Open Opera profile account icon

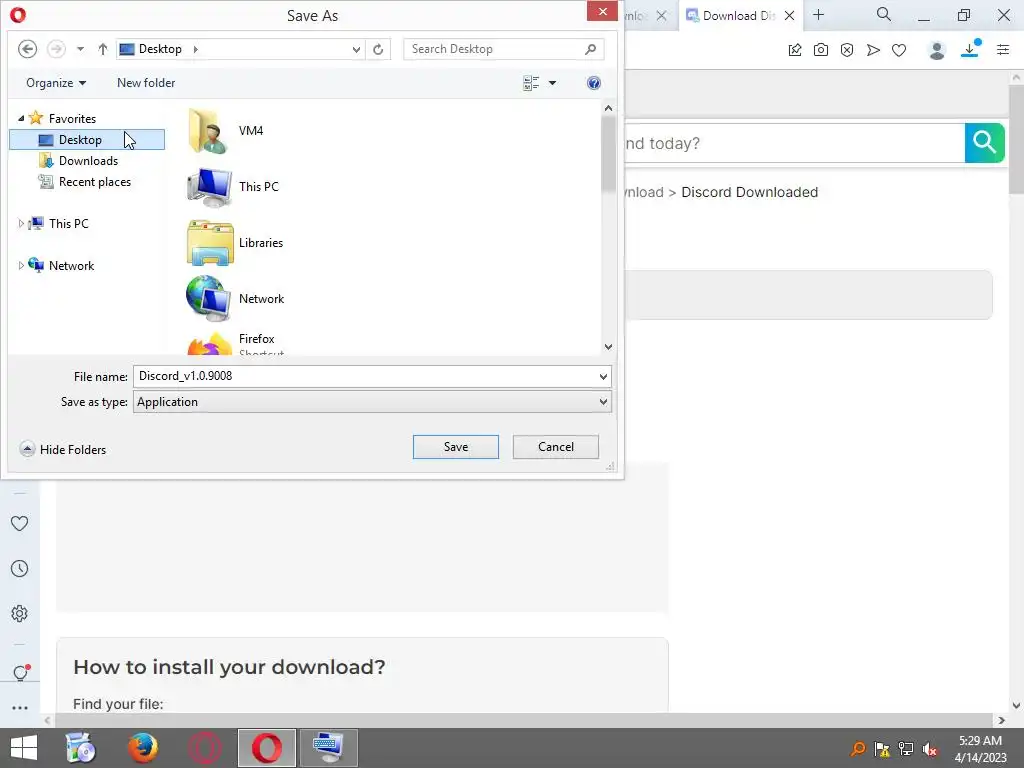pos(937,50)
